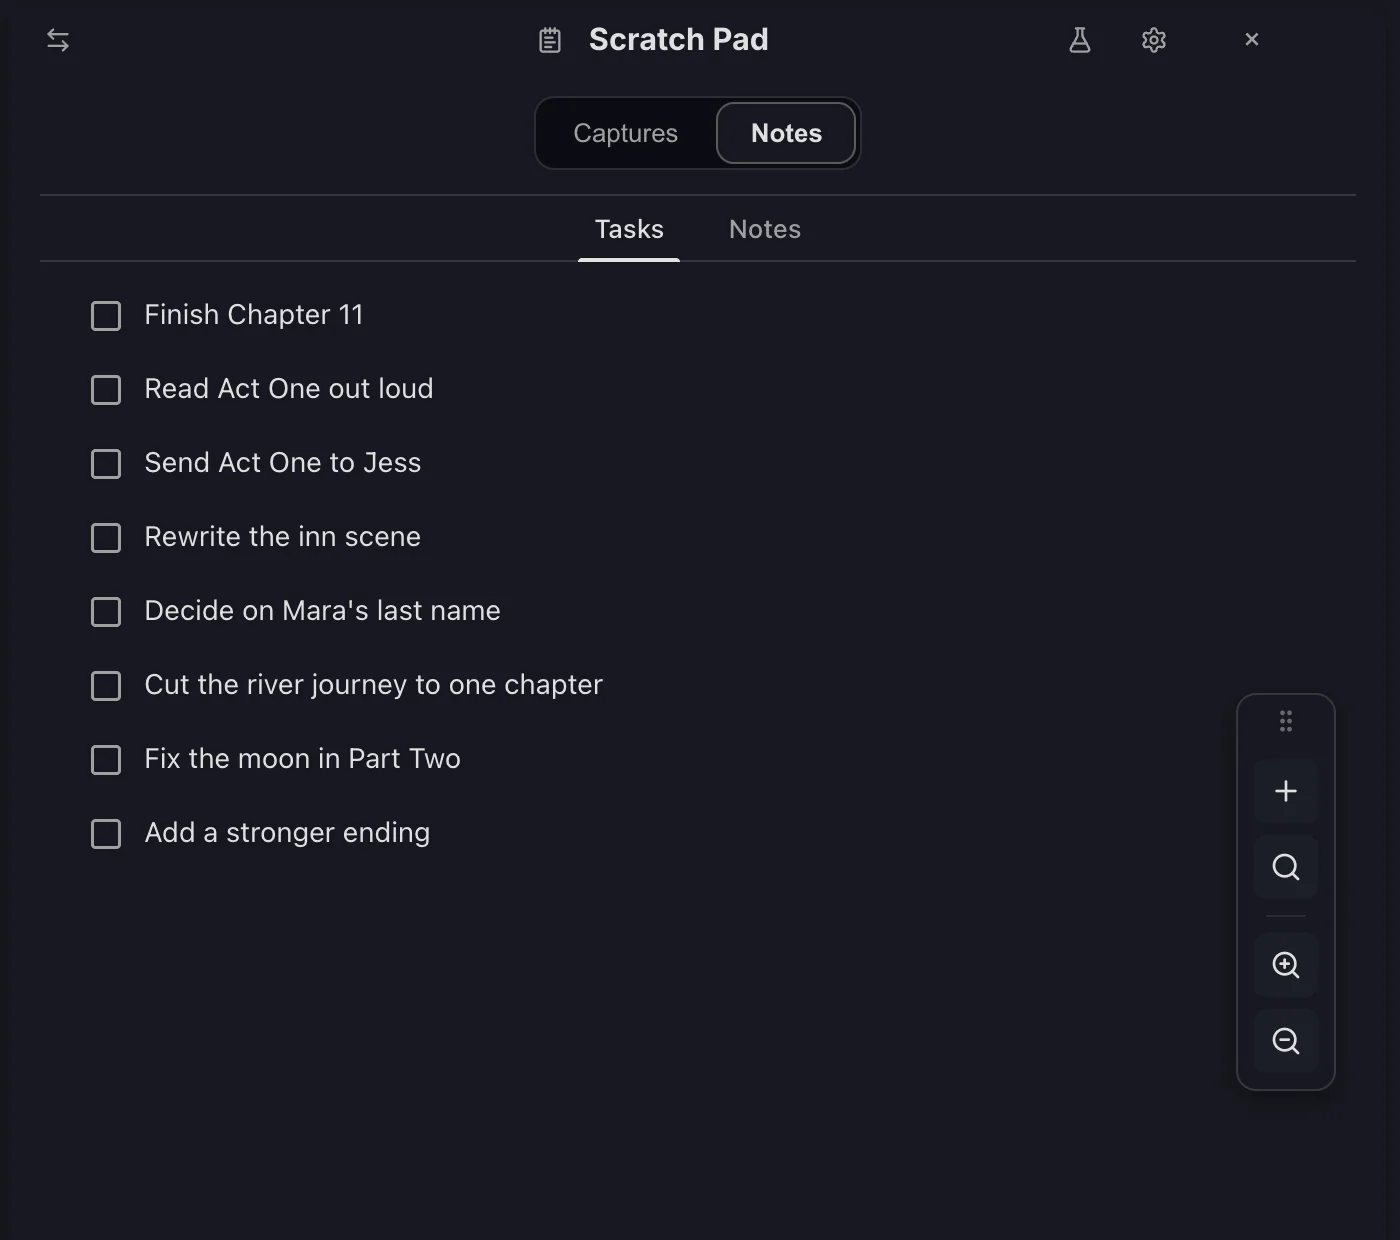
Task: Click the text Cut the river journey to one chapter
Action: (x=374, y=685)
